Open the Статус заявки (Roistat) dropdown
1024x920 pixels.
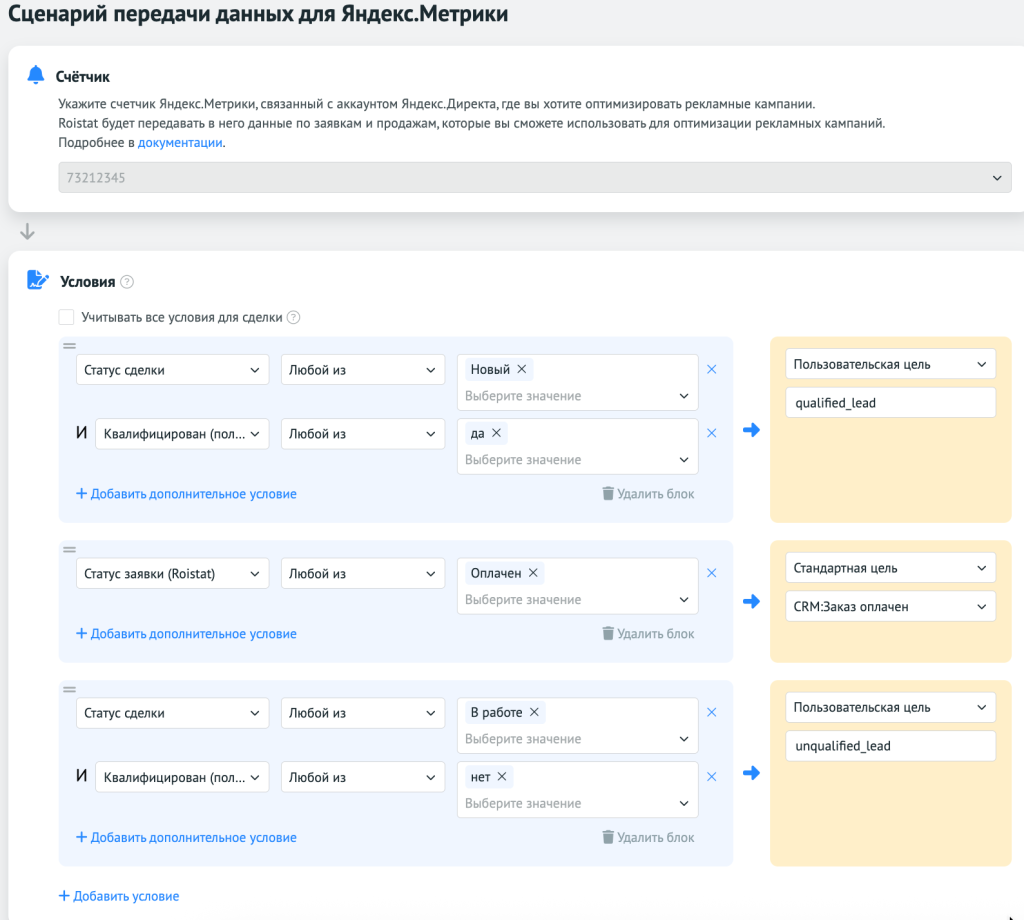point(172,573)
